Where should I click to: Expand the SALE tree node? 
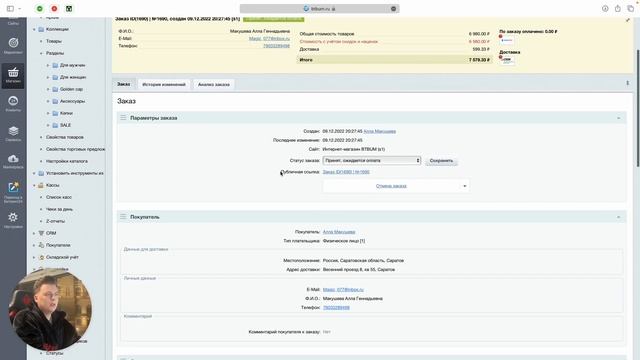pos(48,125)
